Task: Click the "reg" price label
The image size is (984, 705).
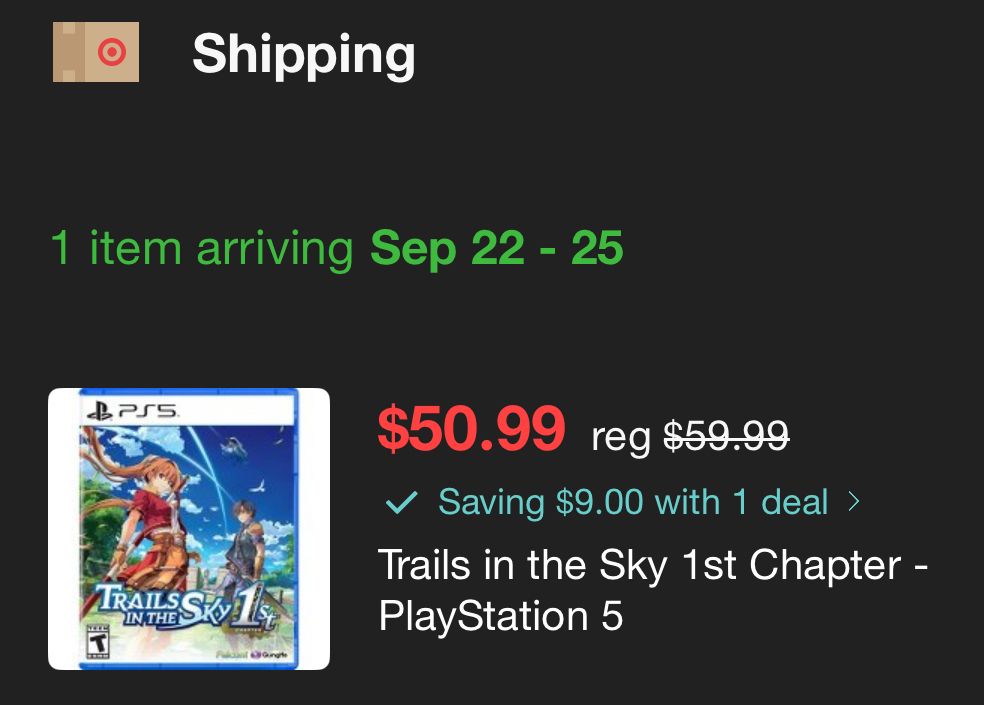Action: click(x=621, y=436)
